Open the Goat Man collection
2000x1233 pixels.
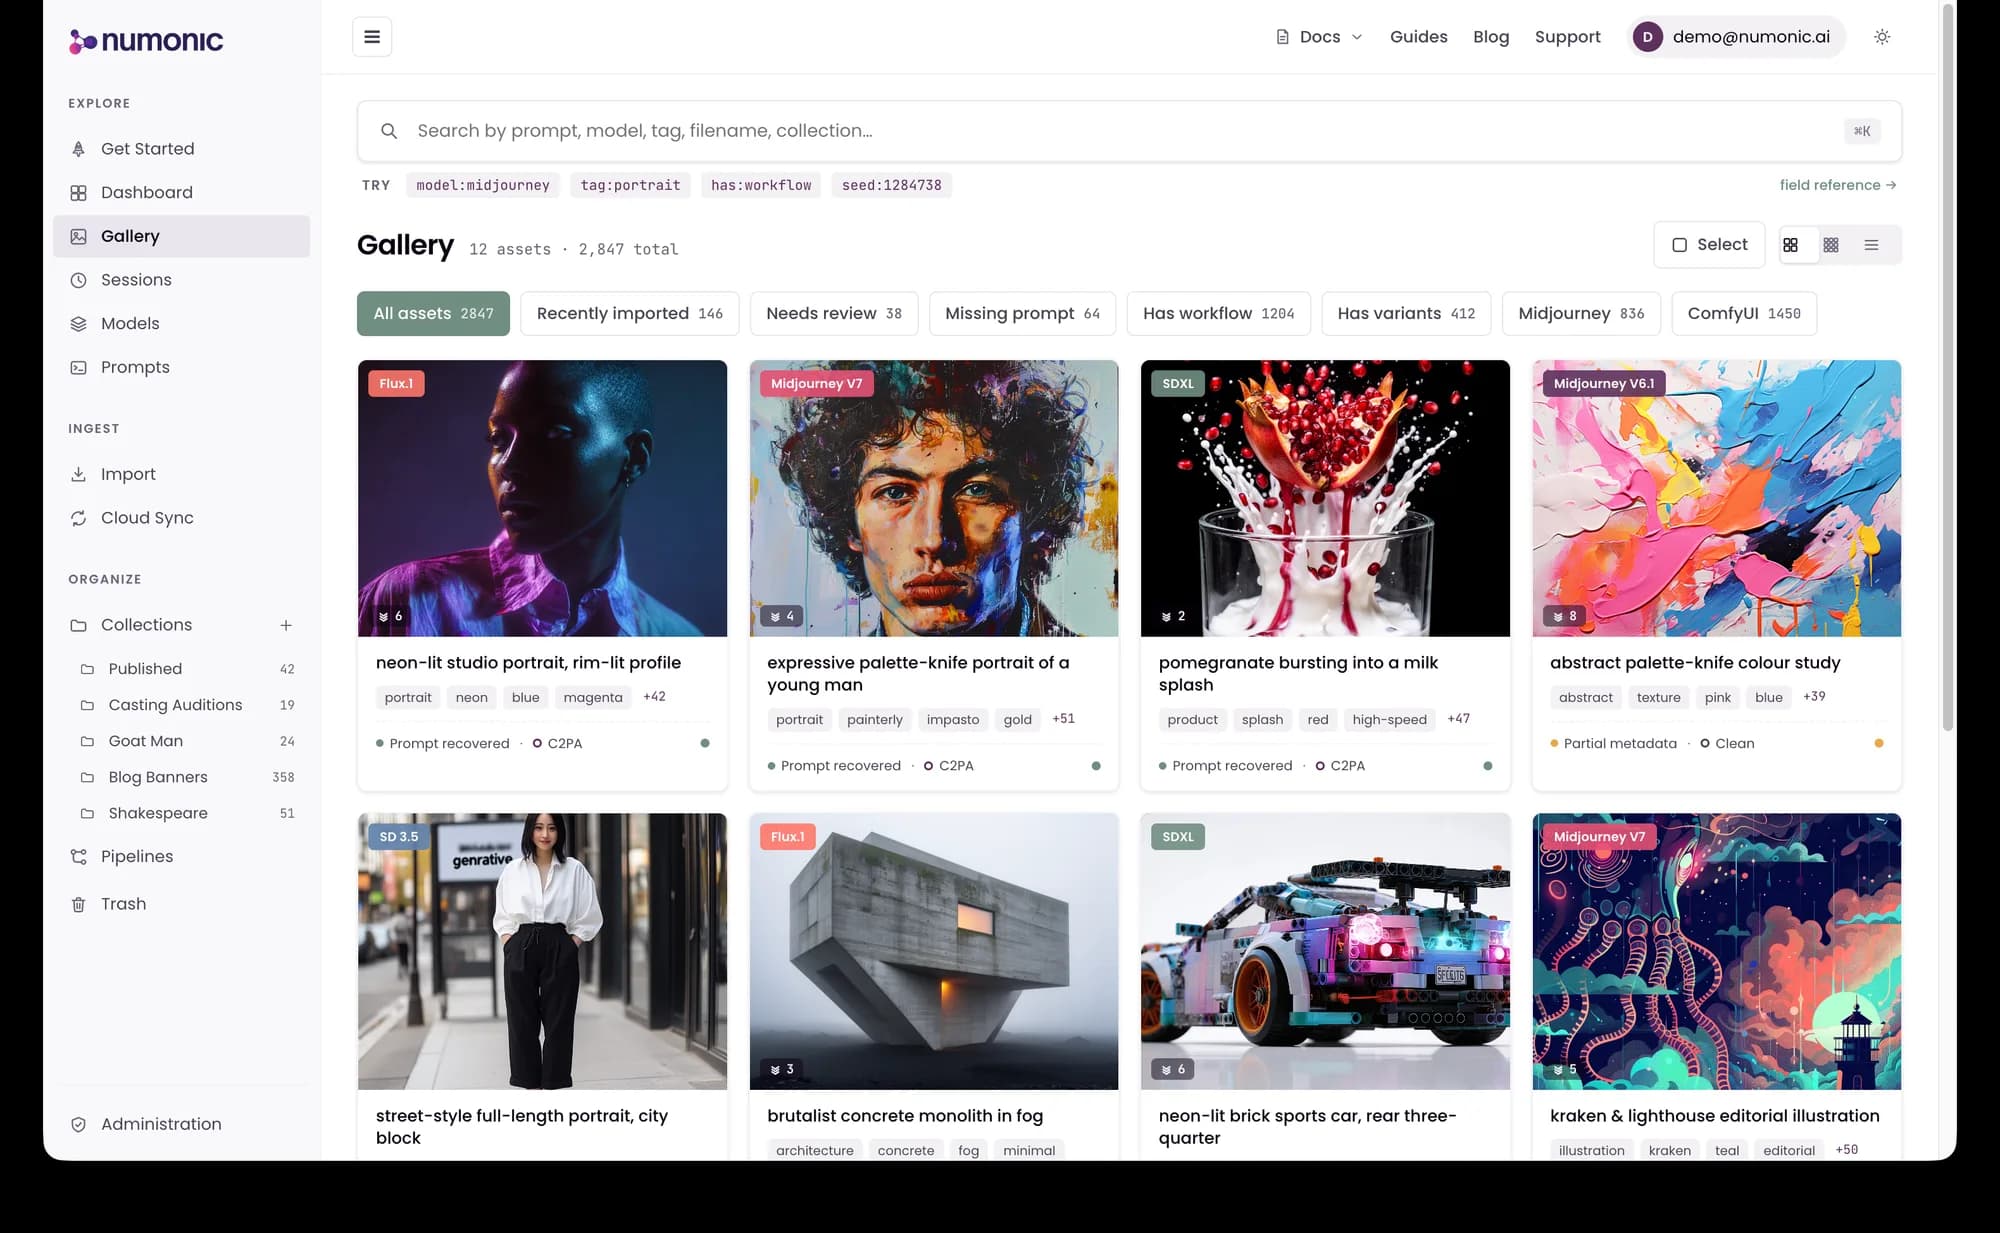(x=186, y=741)
